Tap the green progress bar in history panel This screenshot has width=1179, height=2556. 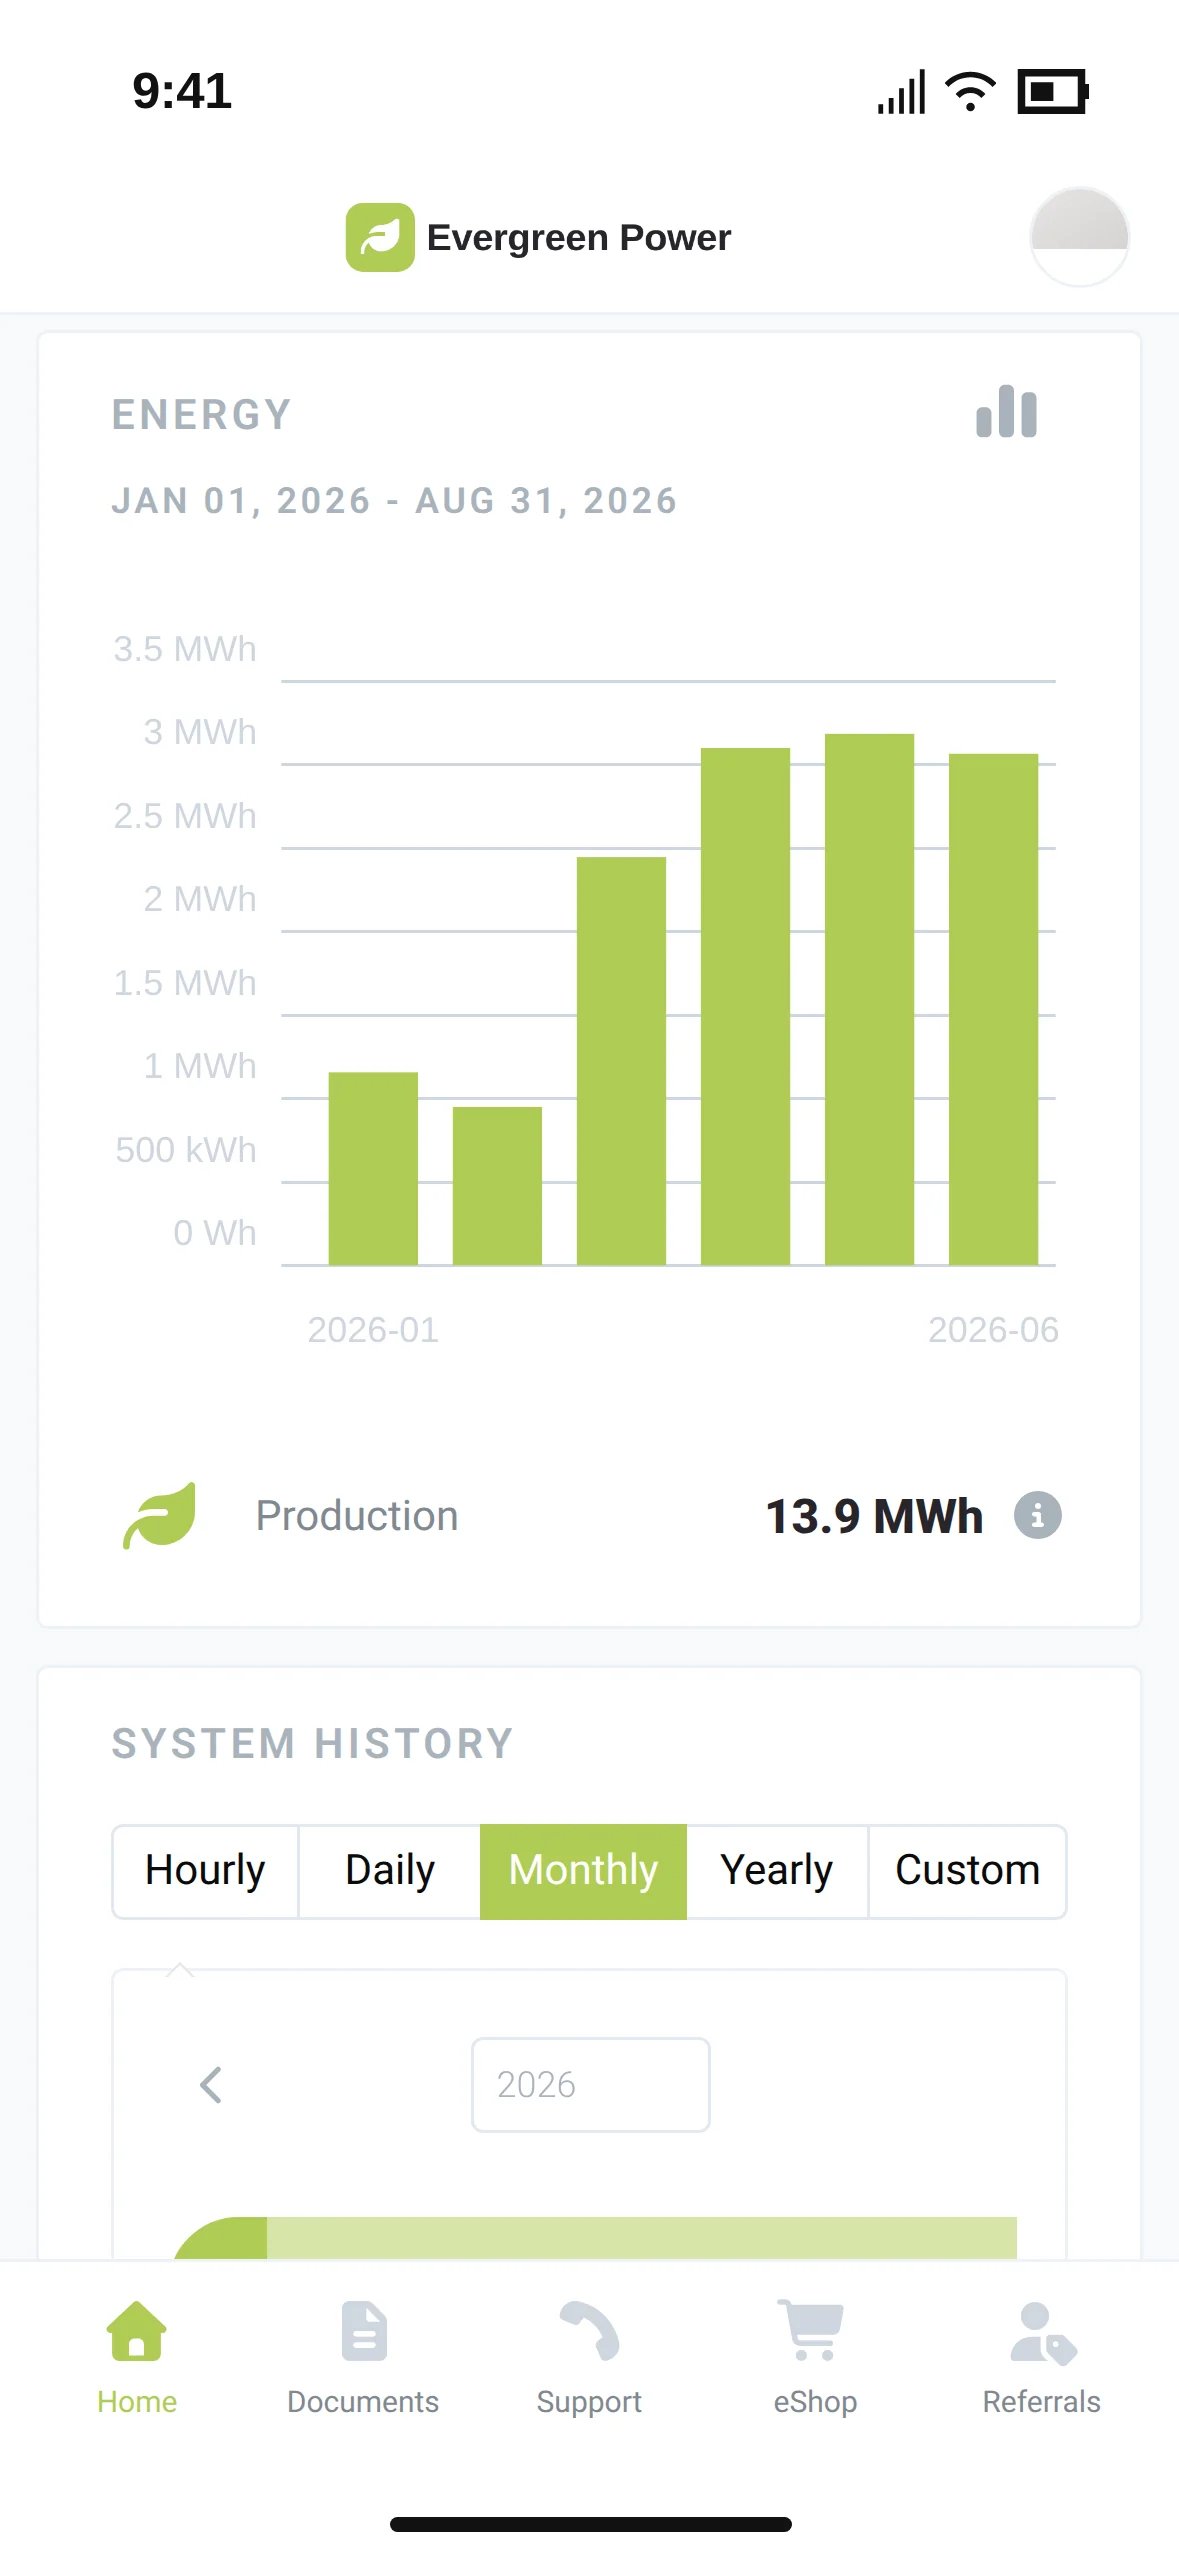(595, 2238)
